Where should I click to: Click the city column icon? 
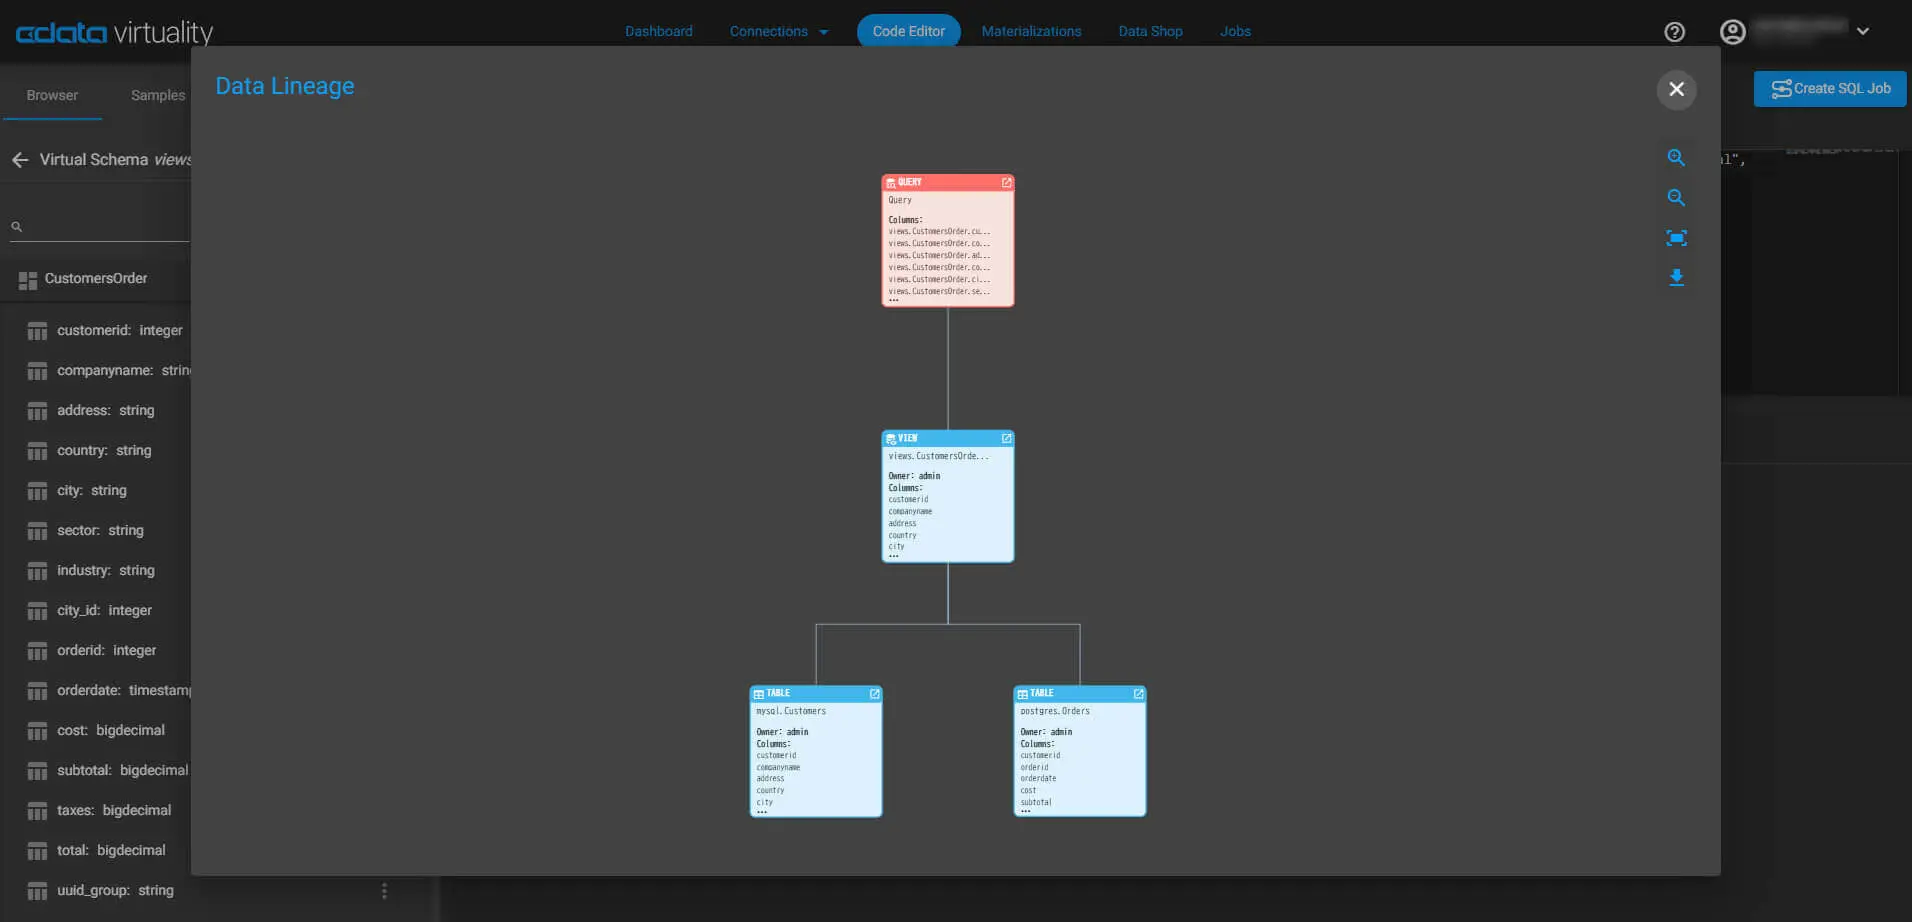click(37, 491)
